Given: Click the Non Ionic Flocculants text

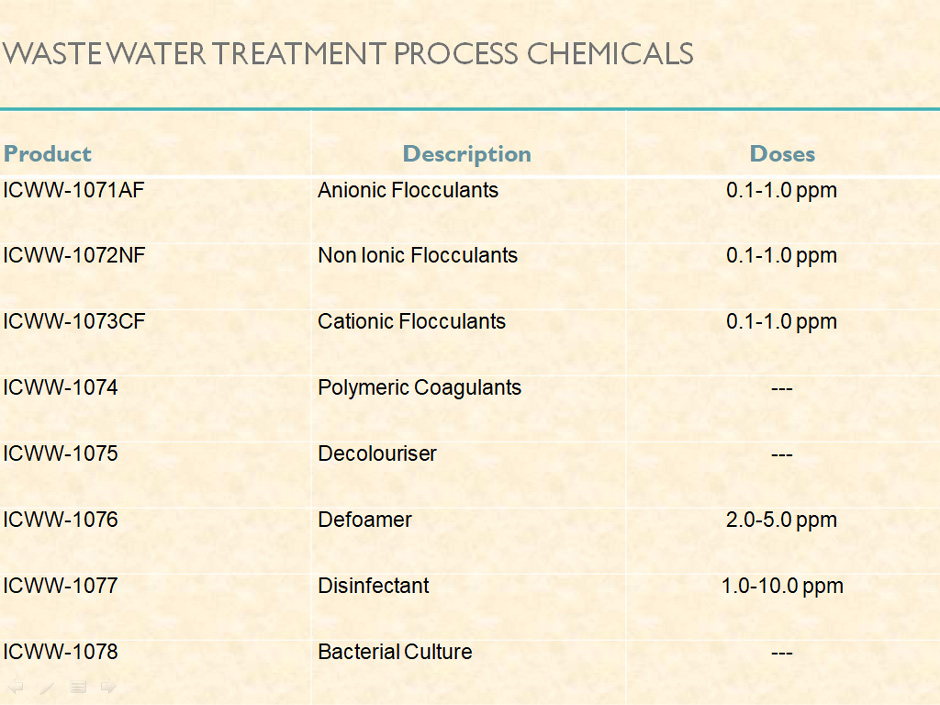Looking at the screenshot, I should (x=417, y=256).
